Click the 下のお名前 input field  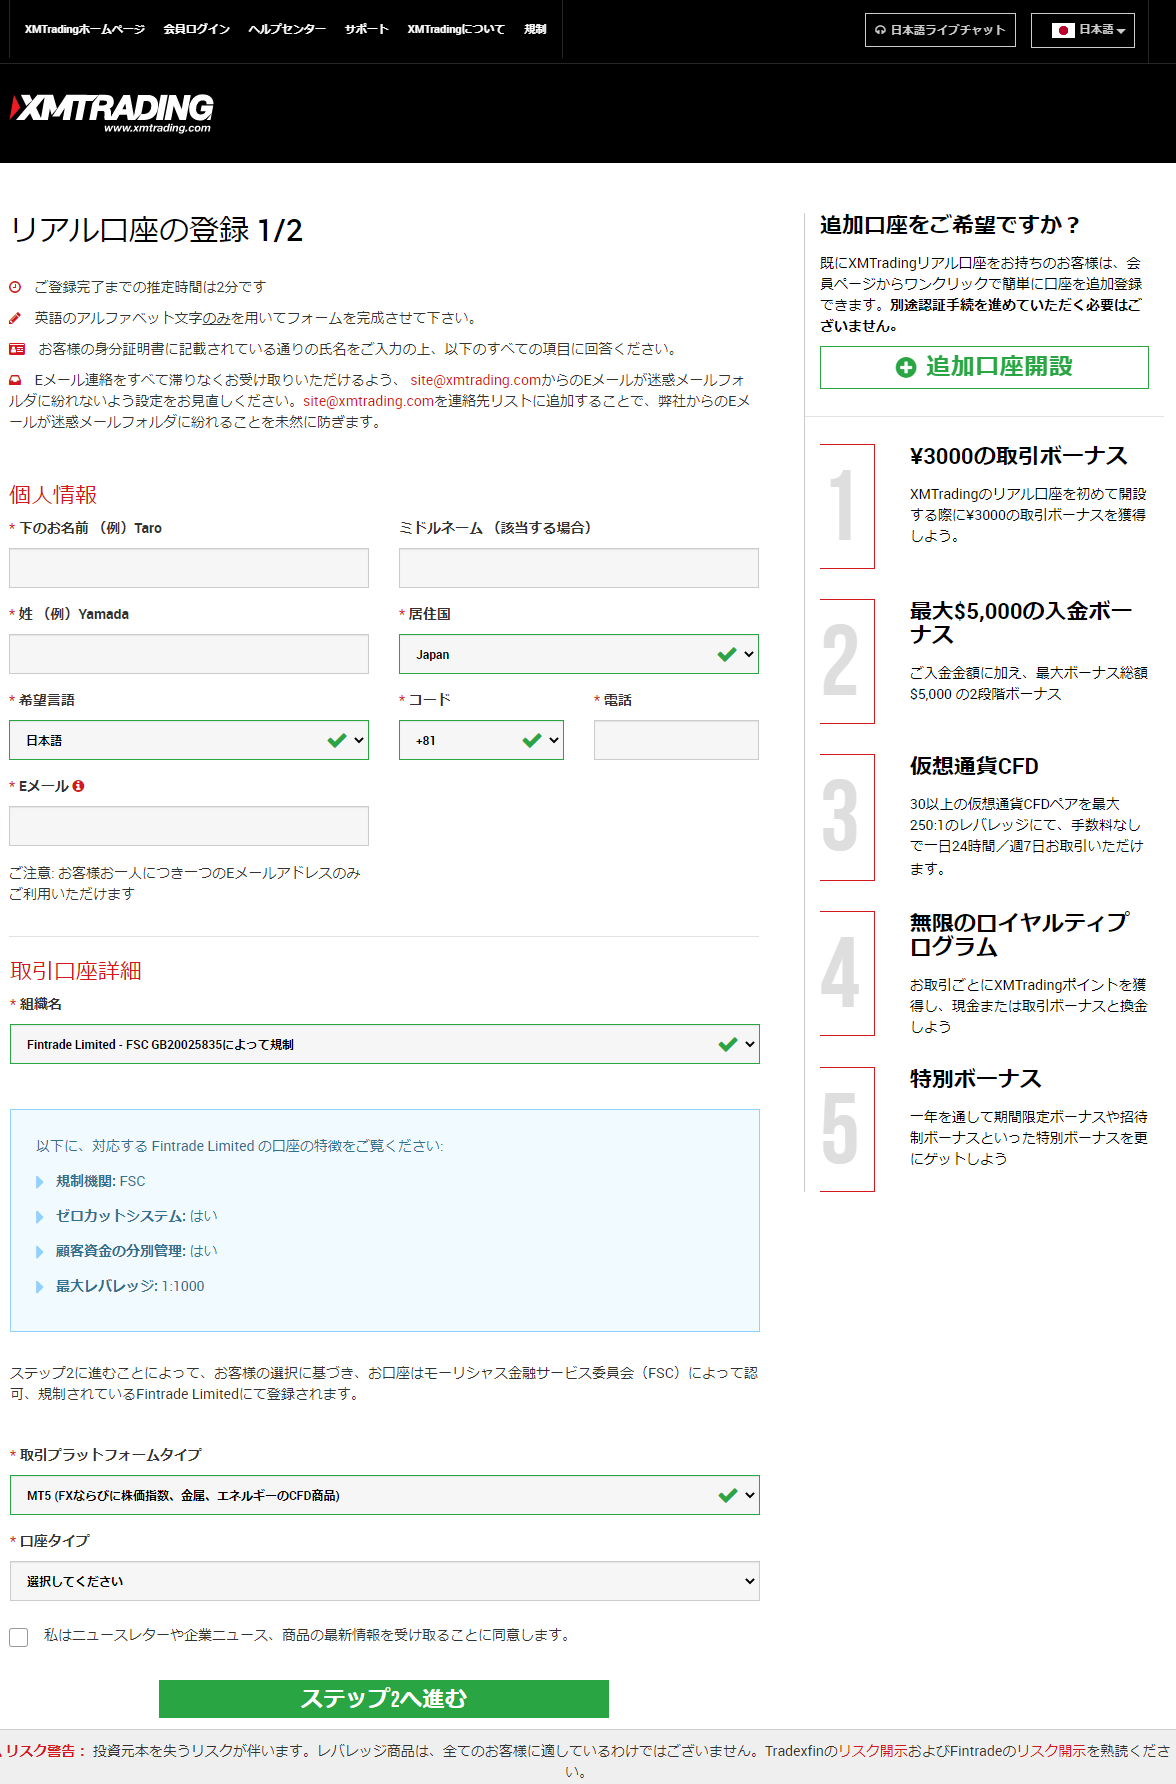189,568
